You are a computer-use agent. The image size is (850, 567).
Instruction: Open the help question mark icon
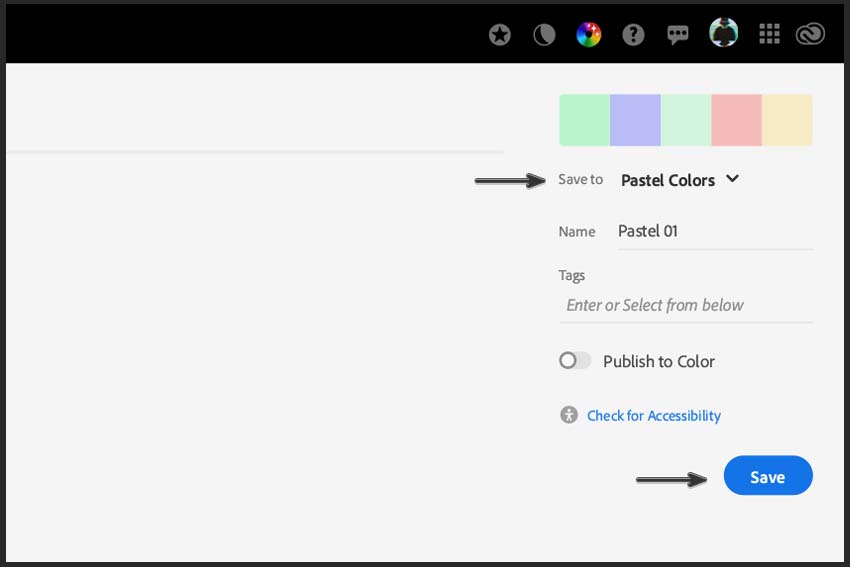click(633, 35)
